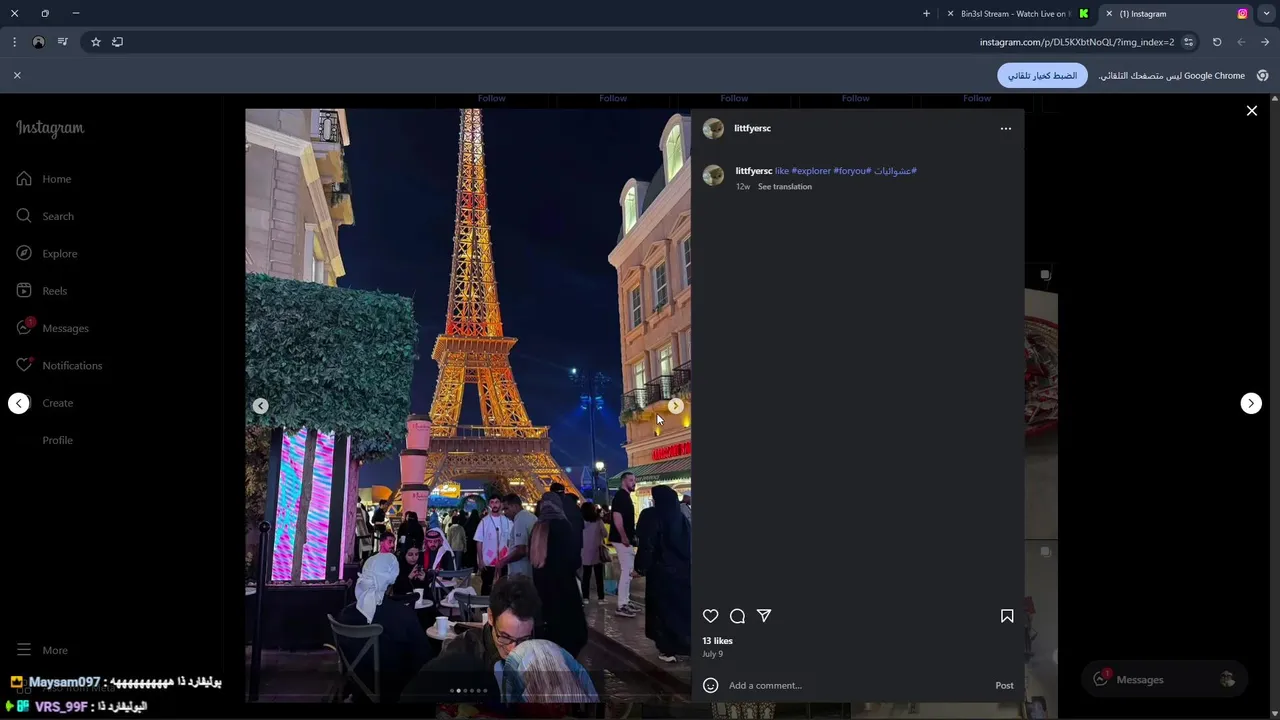Screen dimensions: 1280x720
Task: Click the July 9 post date
Action: point(712,654)
